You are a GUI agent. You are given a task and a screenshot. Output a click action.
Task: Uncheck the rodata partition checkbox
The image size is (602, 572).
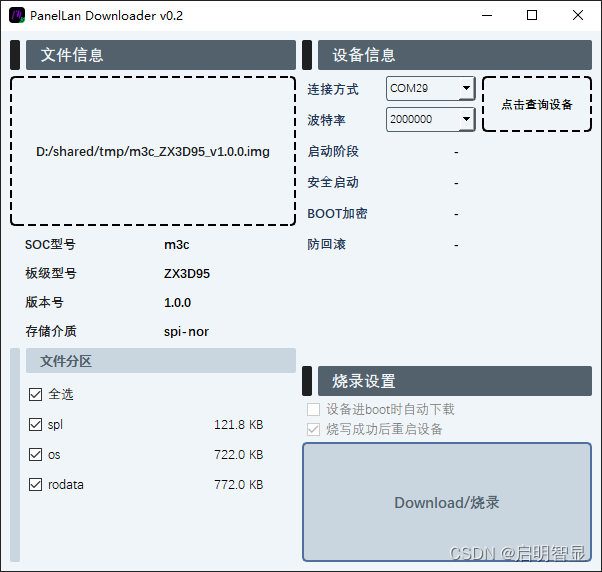(x=35, y=484)
